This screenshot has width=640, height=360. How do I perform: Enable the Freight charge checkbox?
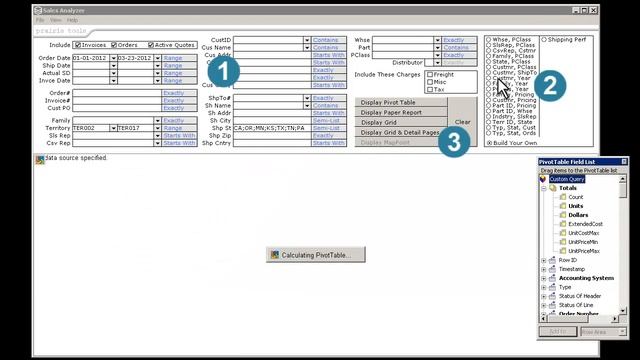pyautogui.click(x=430, y=75)
